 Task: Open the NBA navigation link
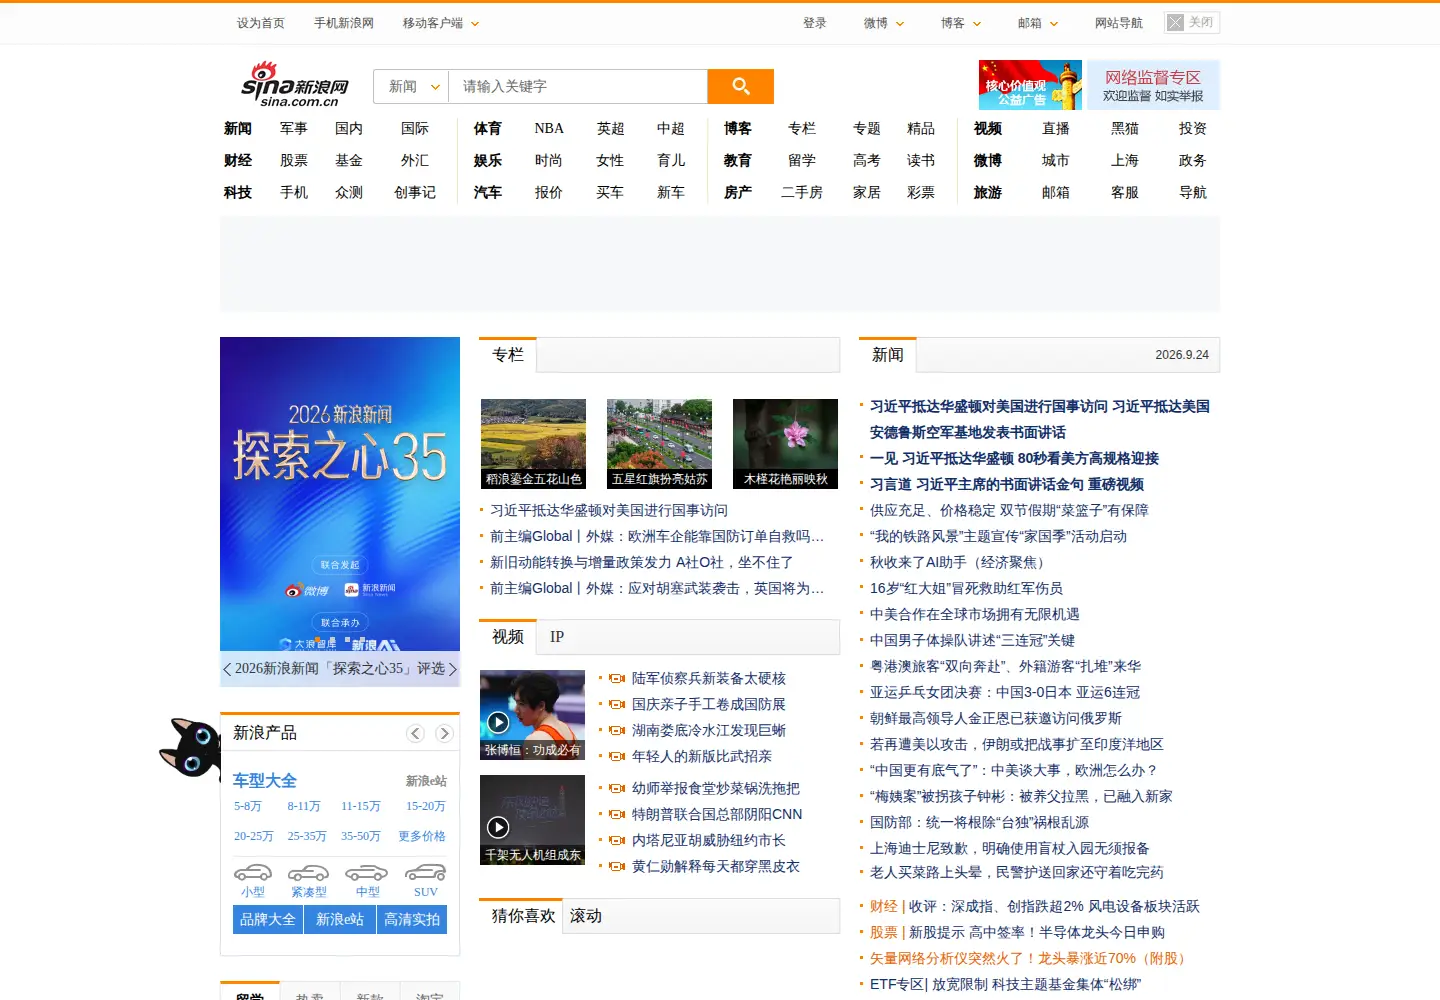click(x=549, y=128)
